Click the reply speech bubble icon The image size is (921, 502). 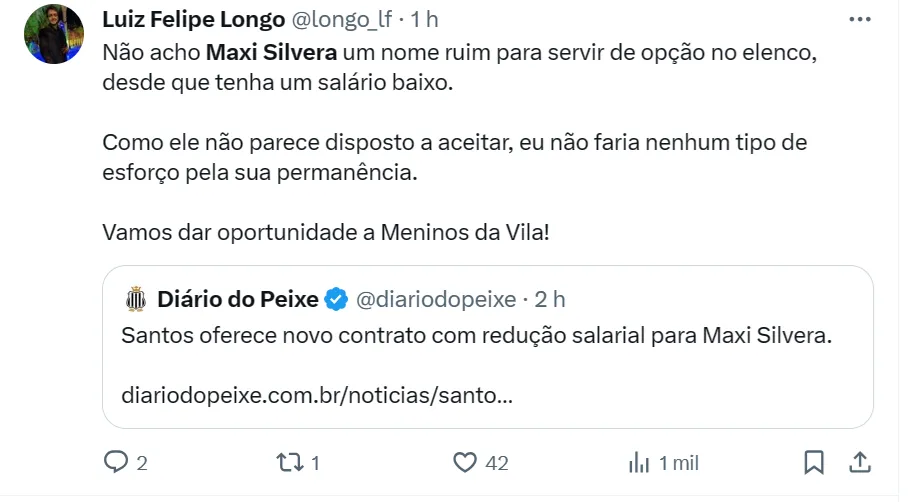(x=117, y=462)
